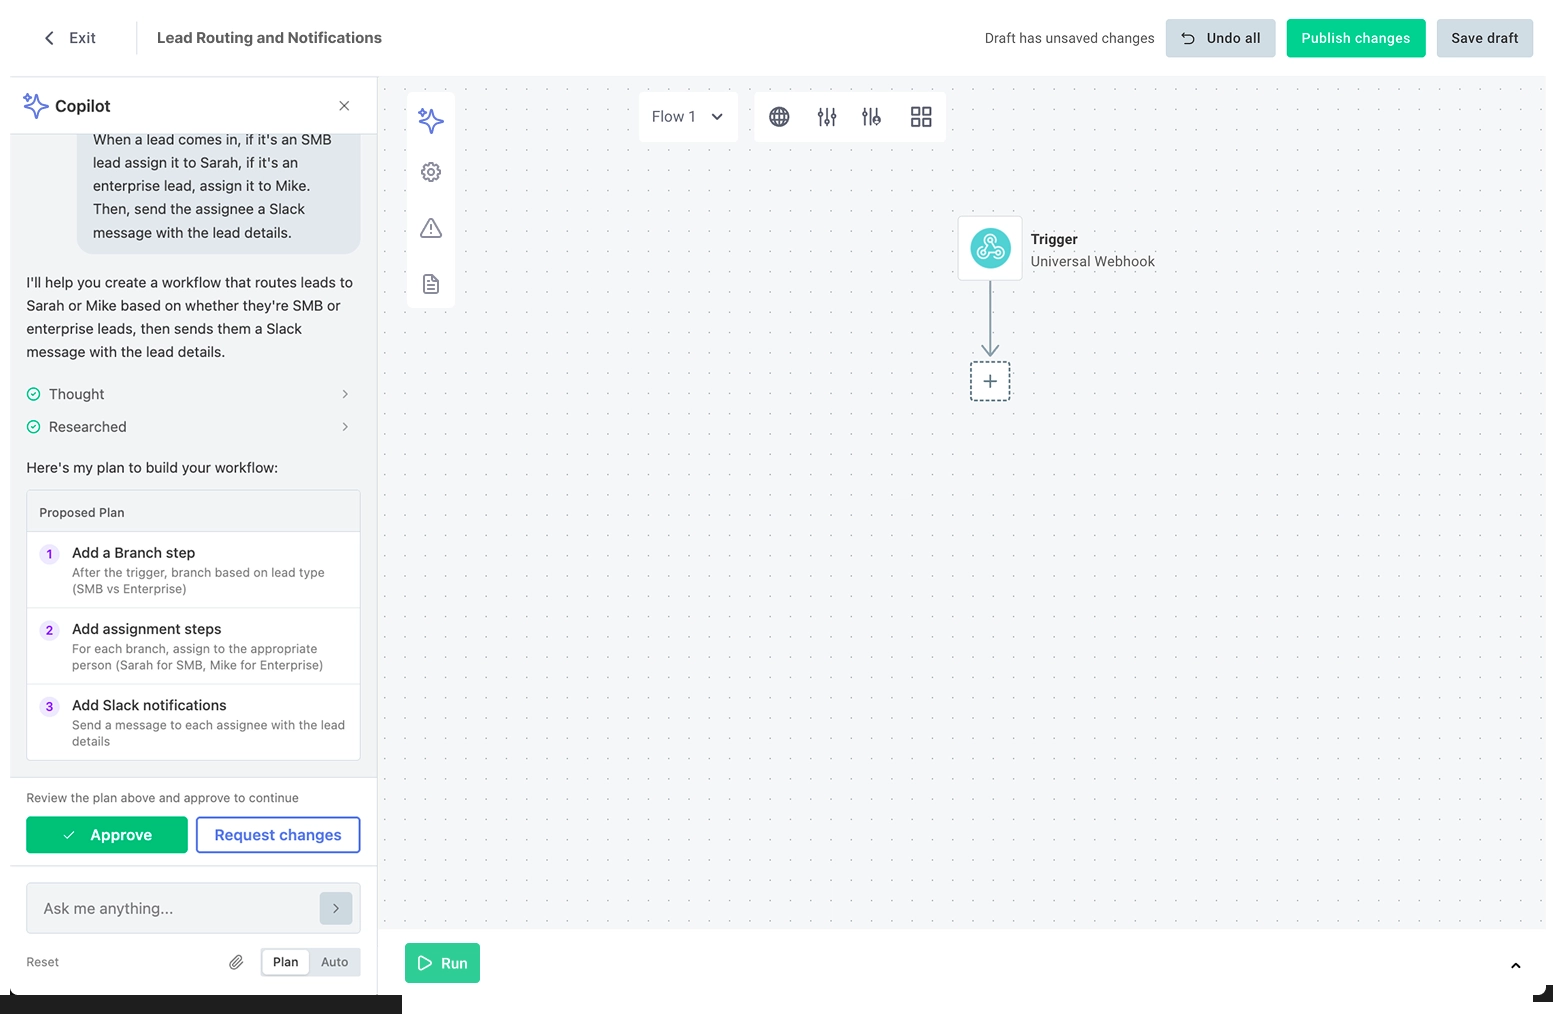Image resolution: width=1553 pixels, height=1014 pixels.
Task: Click the back arrow beside Exit
Action: [x=48, y=37]
